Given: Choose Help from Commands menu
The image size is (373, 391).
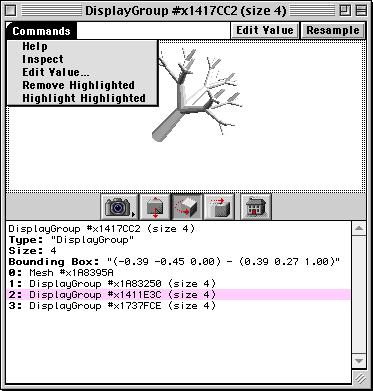Looking at the screenshot, I should click(x=35, y=46).
